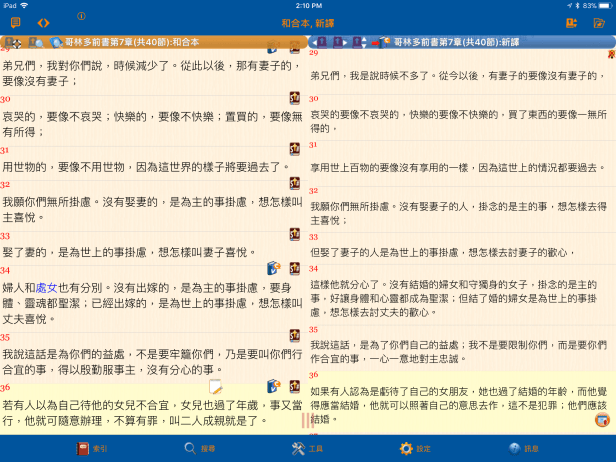Tap the orange pane divider handle at bottom
Viewport: 616px width, 462px height.
[307, 421]
